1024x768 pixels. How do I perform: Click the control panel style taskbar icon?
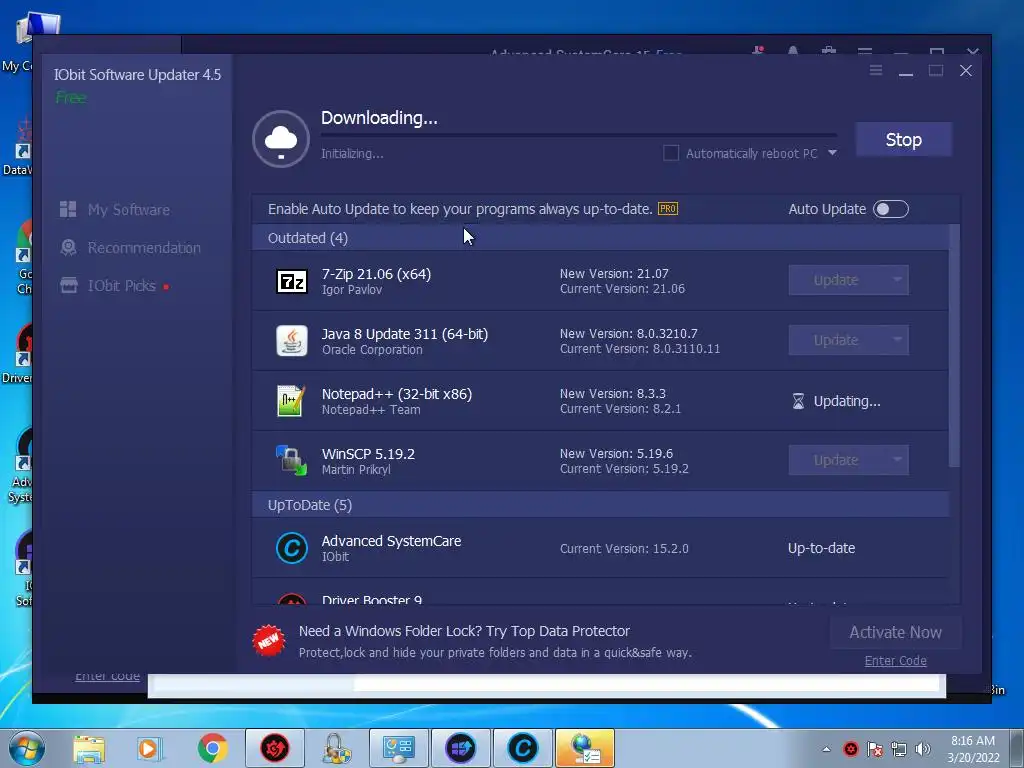point(399,748)
